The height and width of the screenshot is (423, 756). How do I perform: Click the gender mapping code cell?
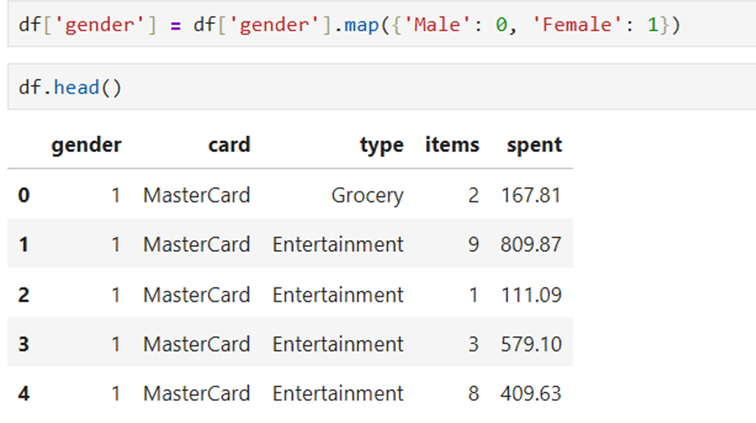click(x=382, y=24)
